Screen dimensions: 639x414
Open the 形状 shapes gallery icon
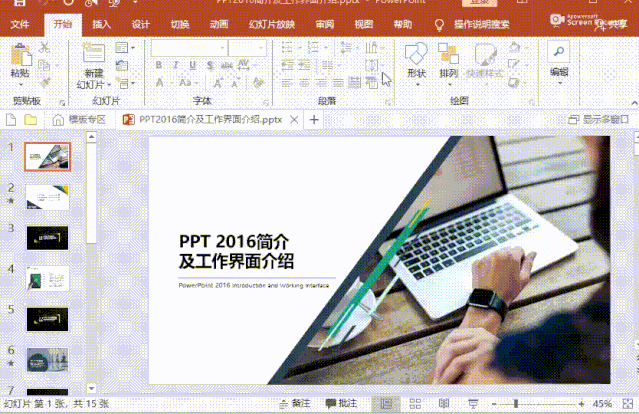[416, 53]
